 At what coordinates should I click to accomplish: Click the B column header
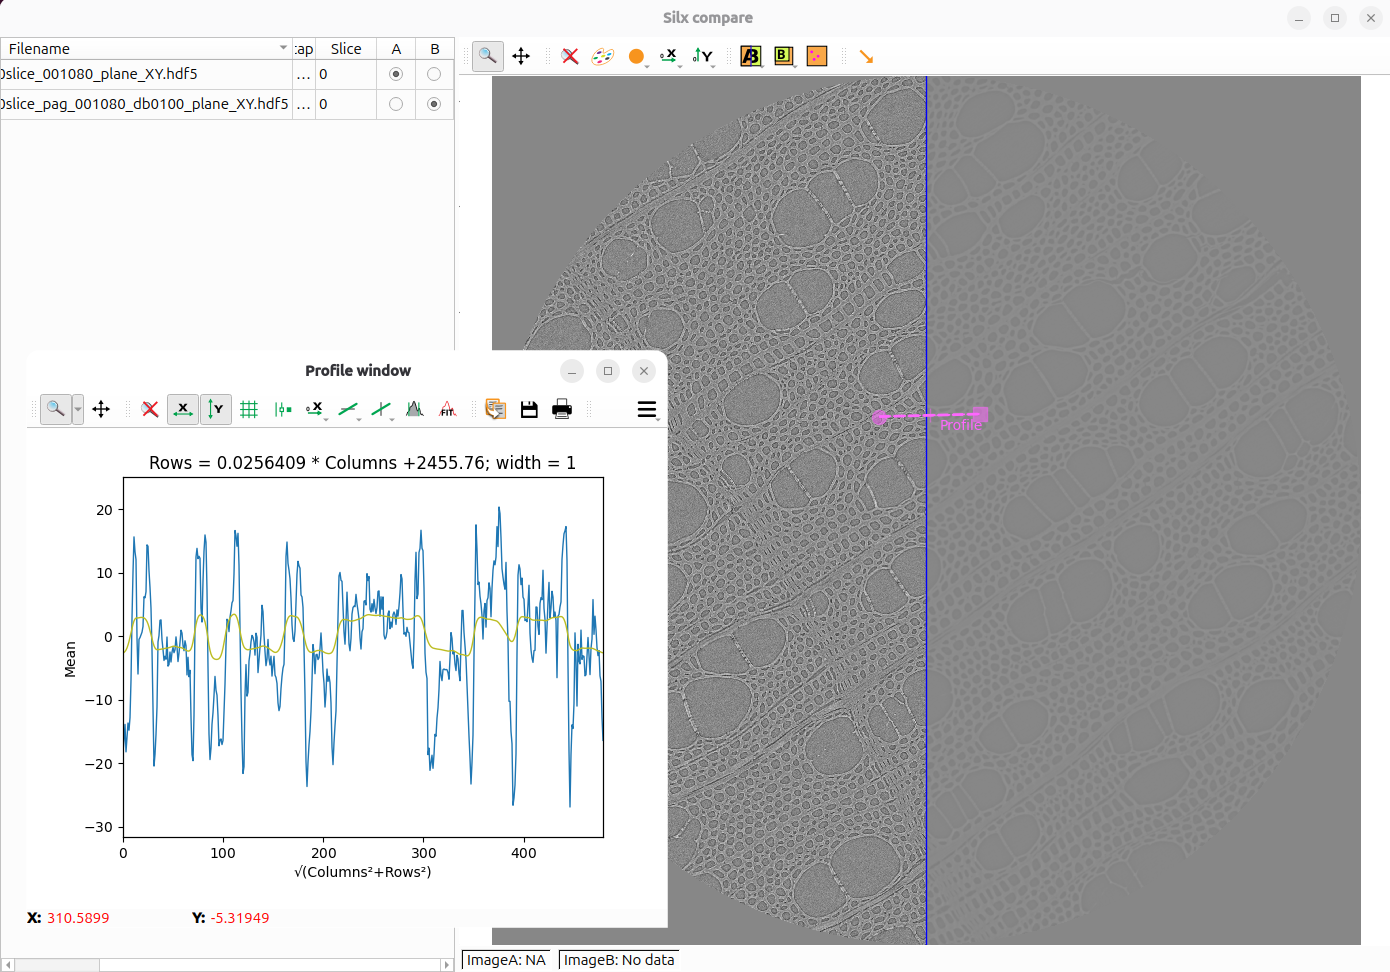[x=434, y=48]
